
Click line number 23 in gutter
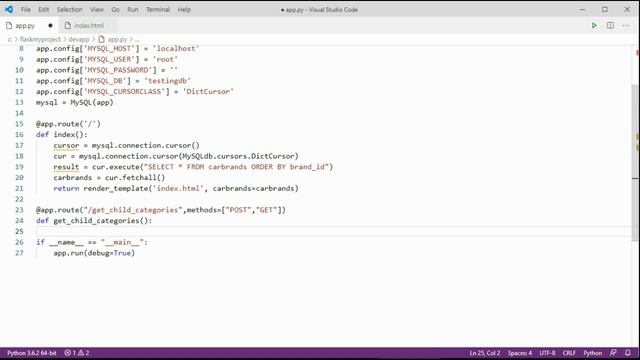pyautogui.click(x=19, y=210)
